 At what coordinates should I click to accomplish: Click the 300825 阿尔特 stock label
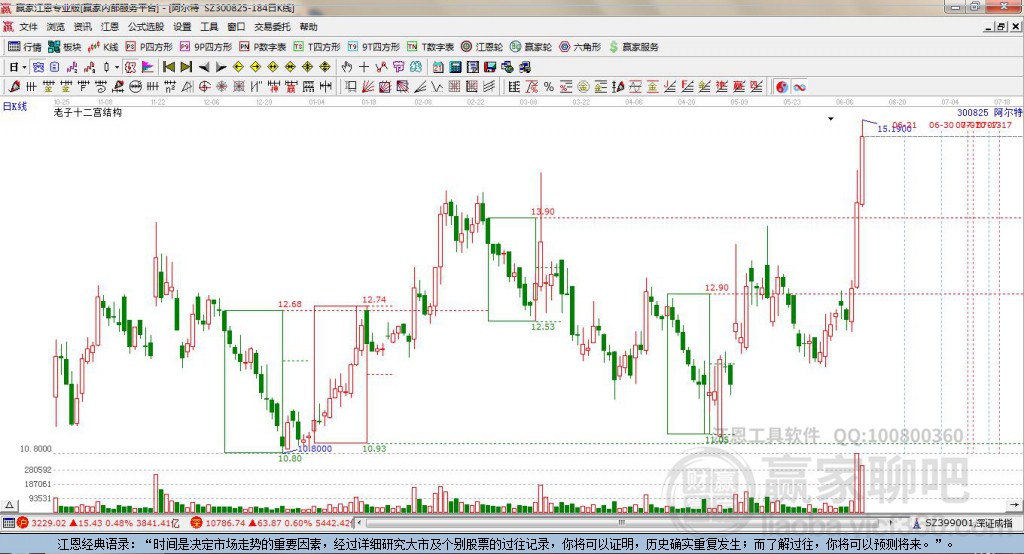(989, 113)
